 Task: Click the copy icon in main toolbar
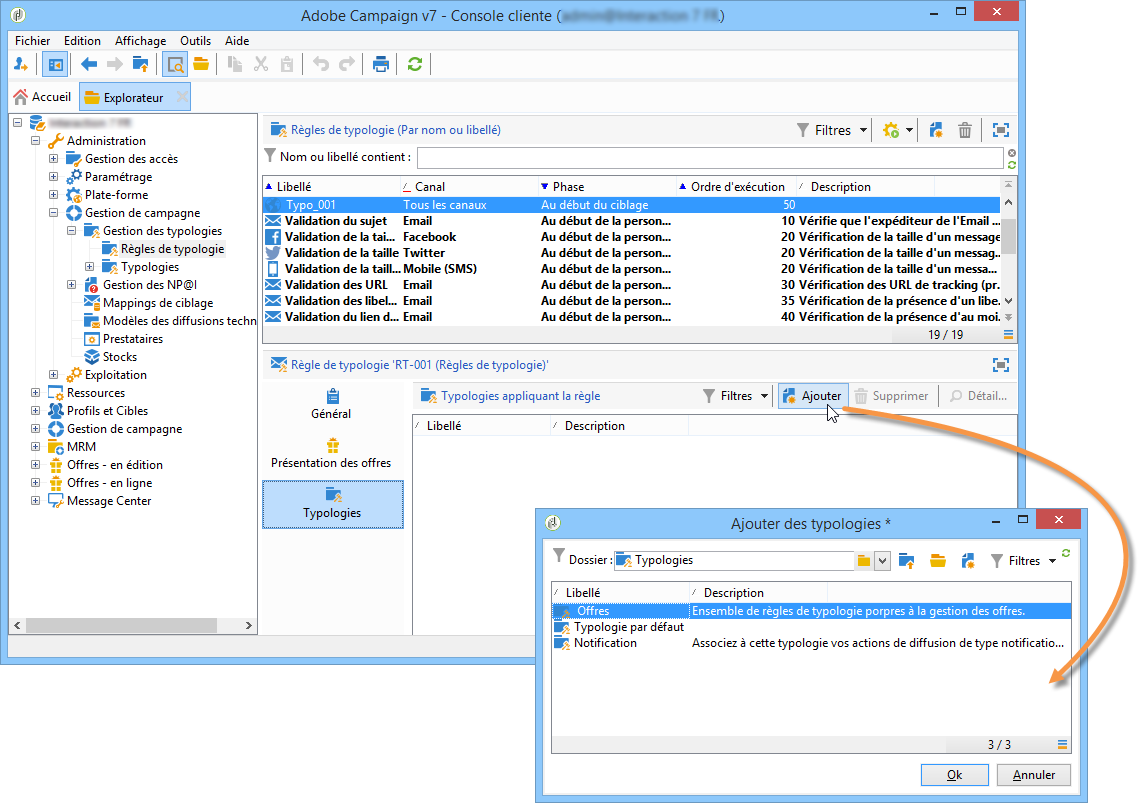pyautogui.click(x=235, y=65)
